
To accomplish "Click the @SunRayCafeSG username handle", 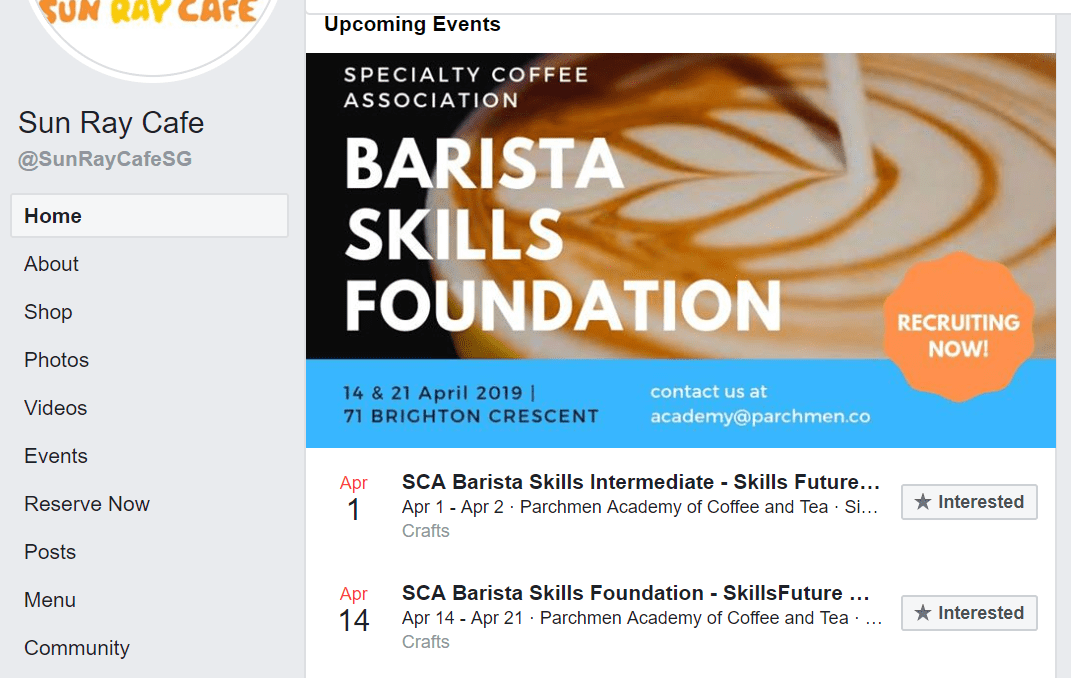I will 105,159.
